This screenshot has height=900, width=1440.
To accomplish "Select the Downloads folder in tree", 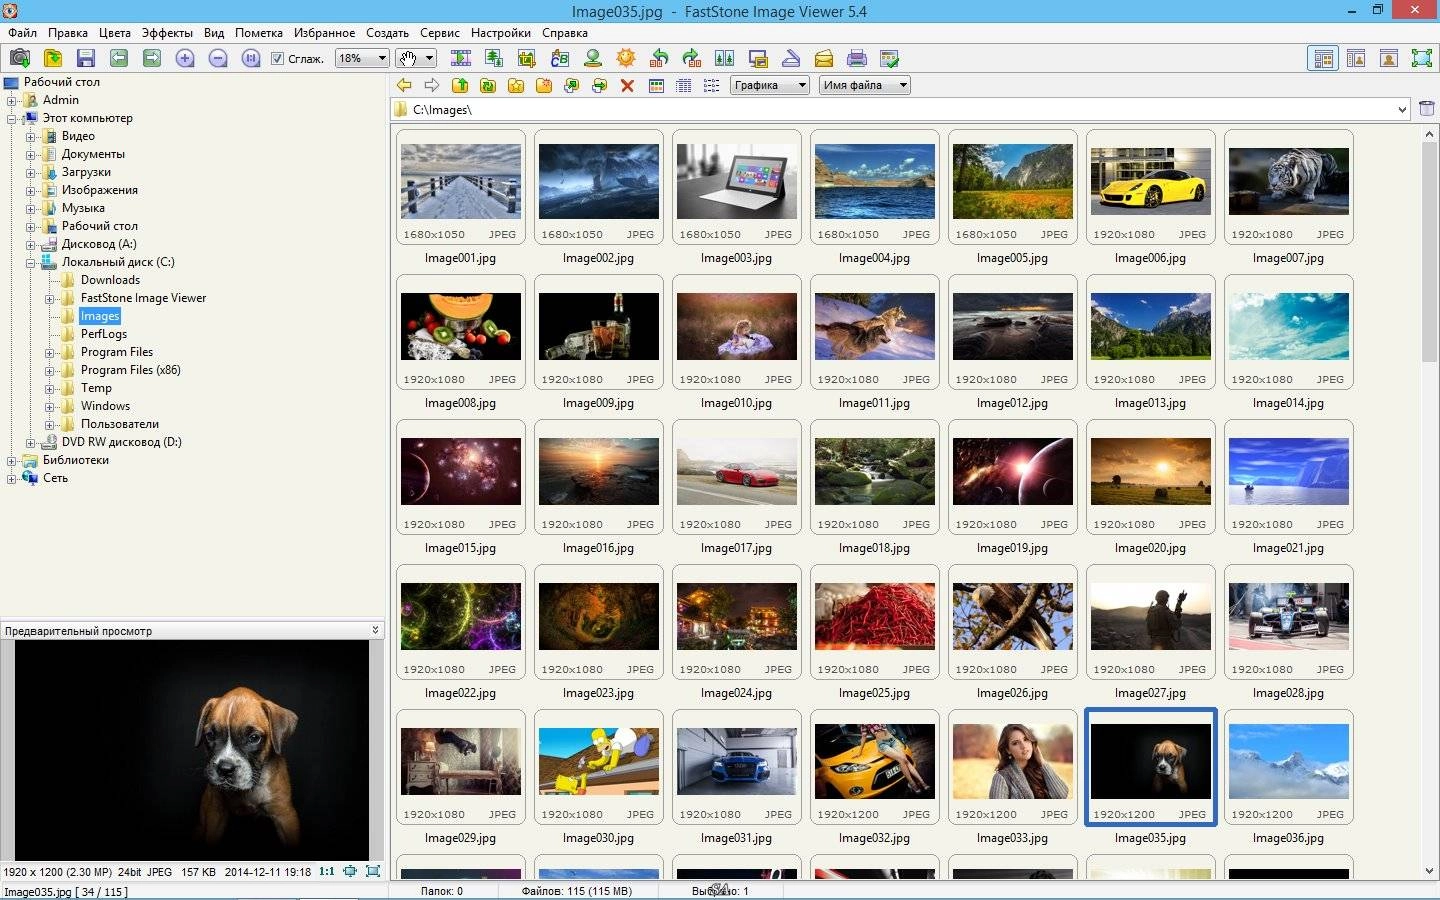I will tap(110, 280).
